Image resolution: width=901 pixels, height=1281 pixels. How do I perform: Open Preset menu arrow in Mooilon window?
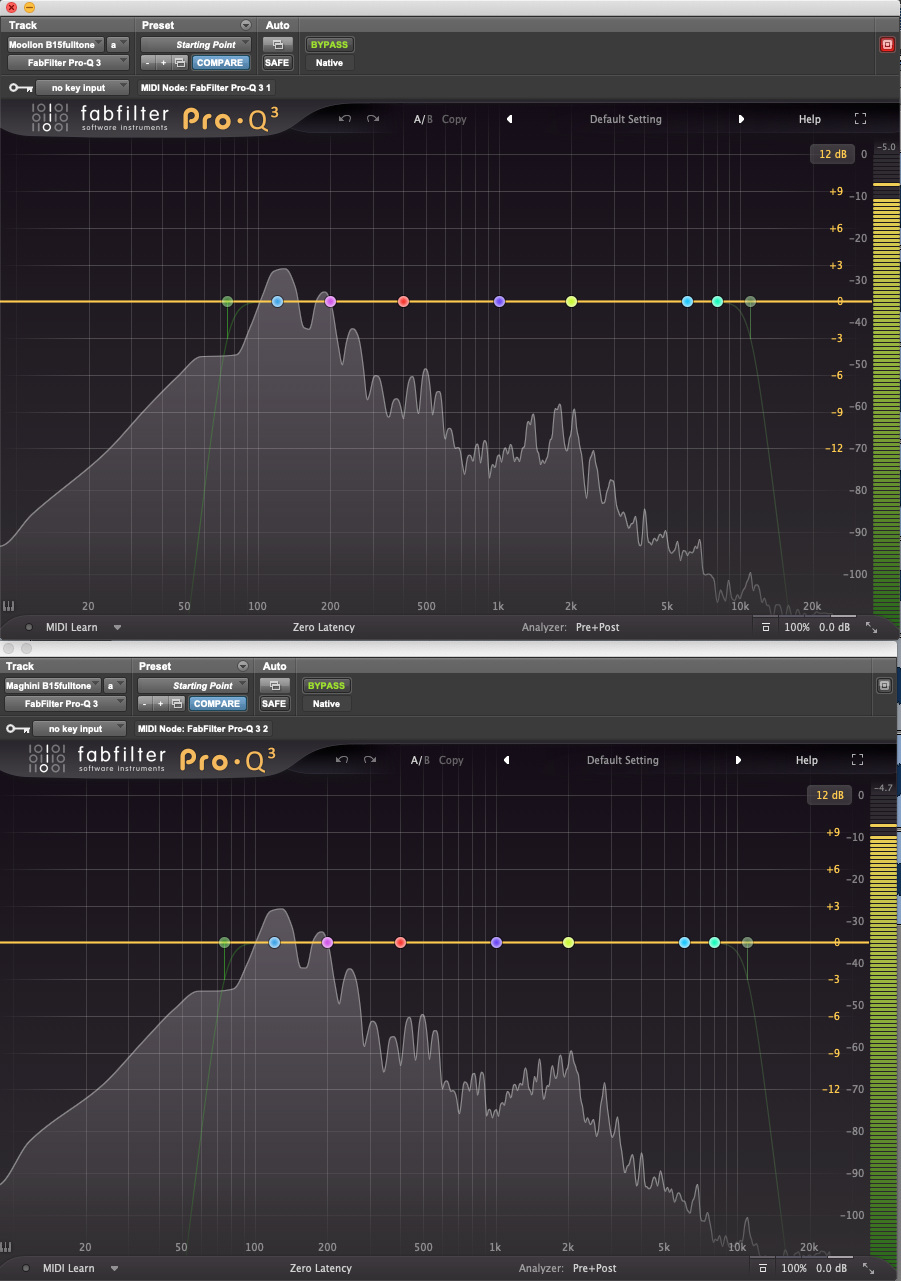pyautogui.click(x=246, y=25)
